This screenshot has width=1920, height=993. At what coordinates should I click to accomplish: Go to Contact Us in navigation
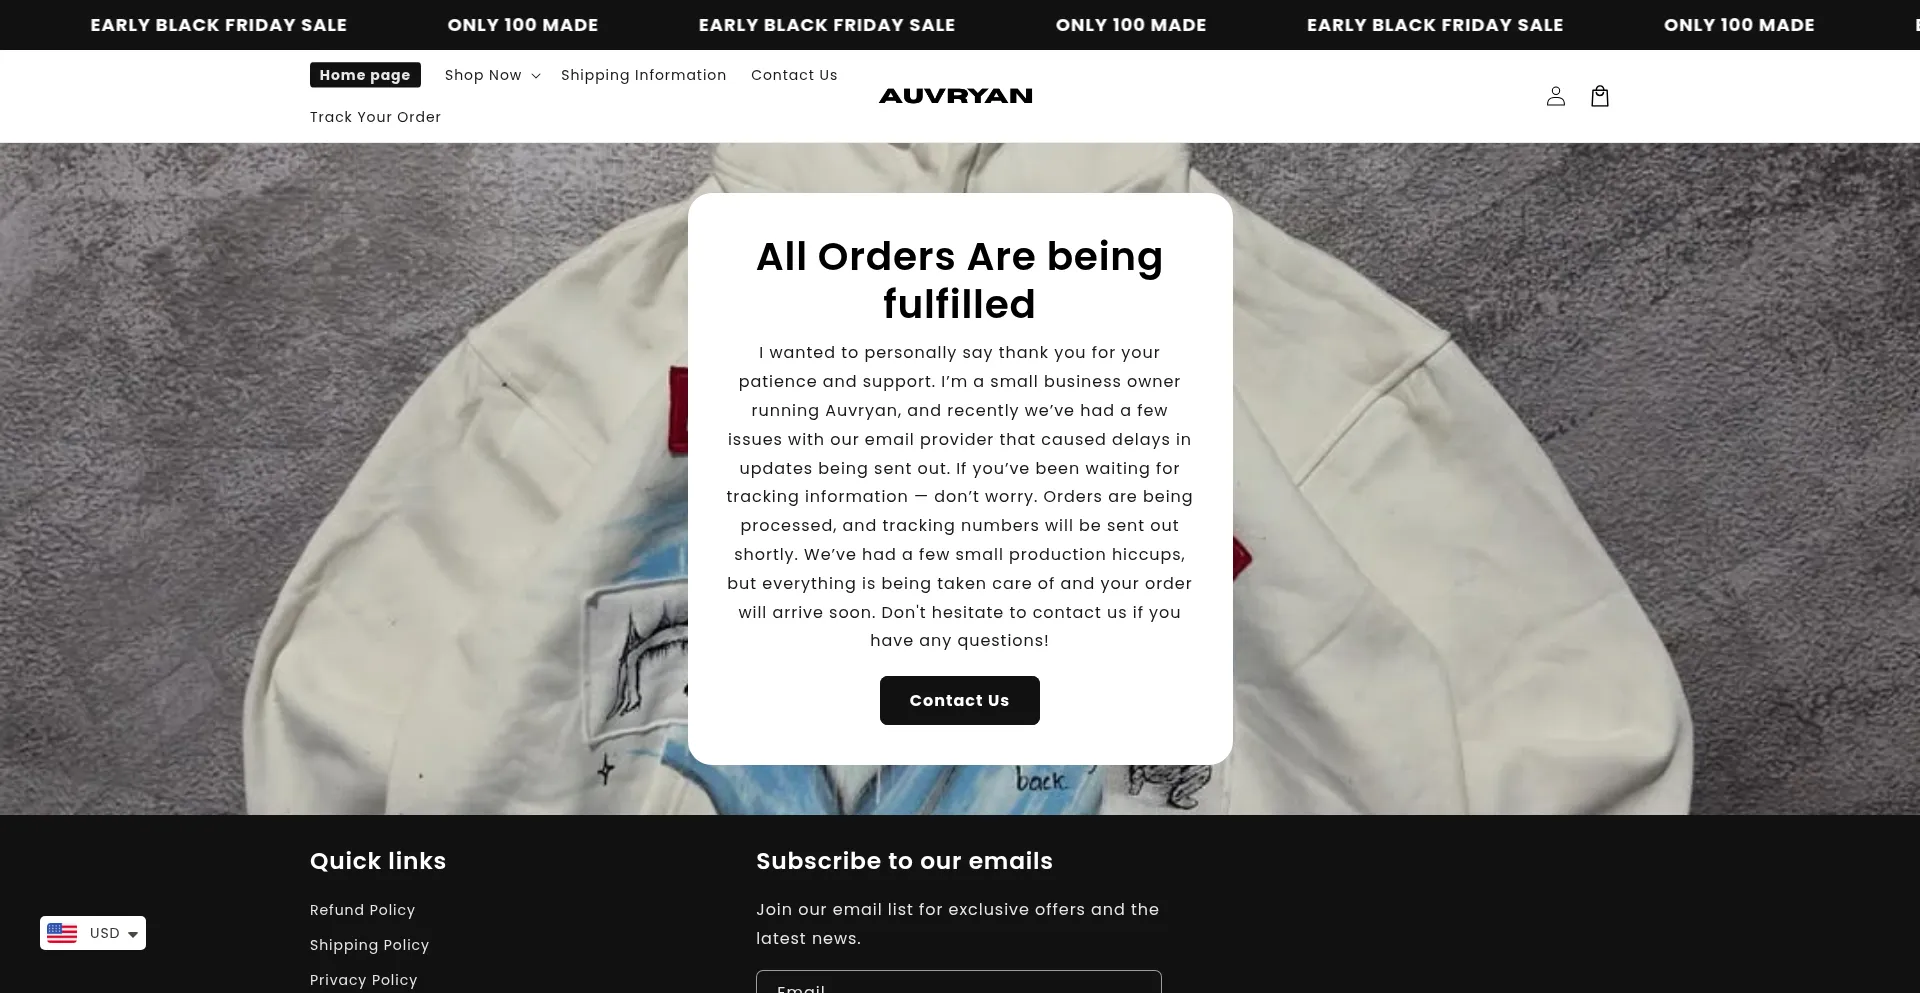794,75
